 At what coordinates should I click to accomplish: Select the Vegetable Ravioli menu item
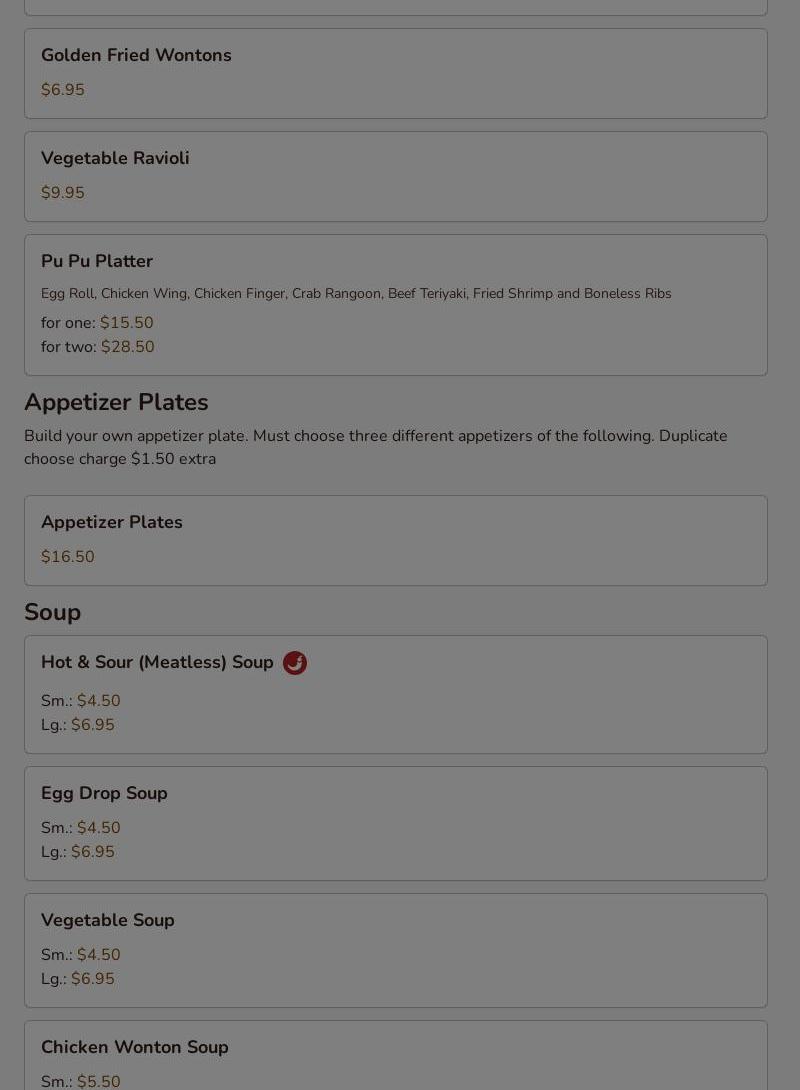click(x=115, y=158)
